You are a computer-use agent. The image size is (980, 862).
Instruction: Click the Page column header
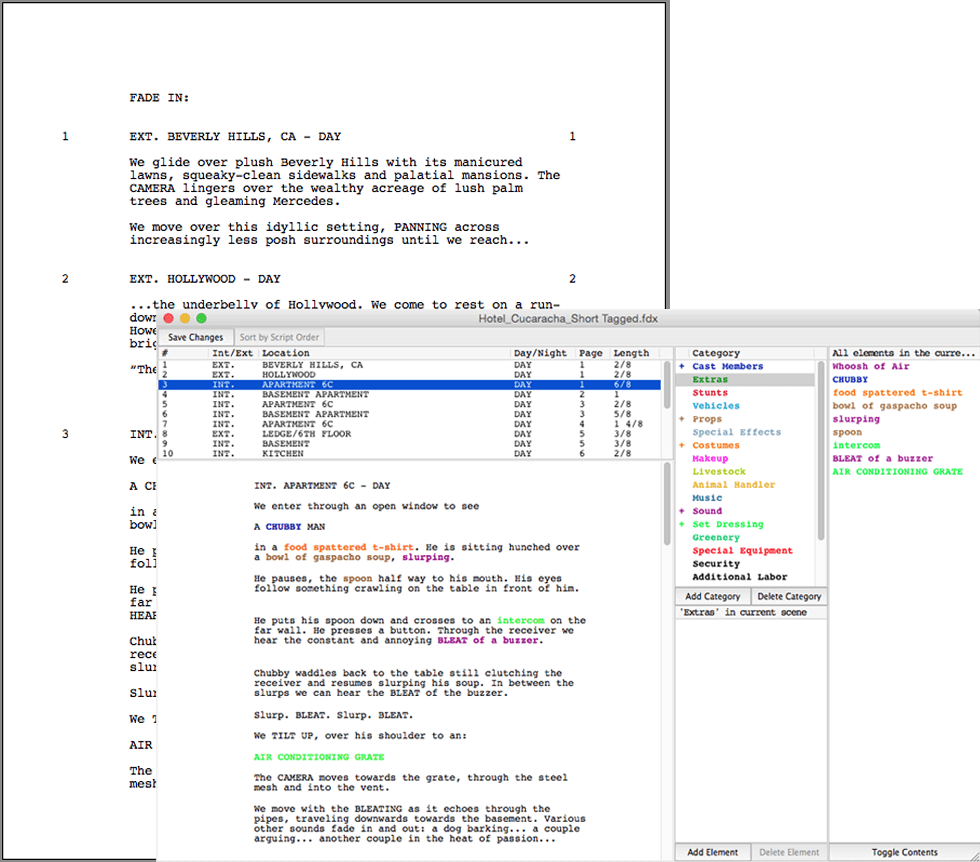(591, 353)
